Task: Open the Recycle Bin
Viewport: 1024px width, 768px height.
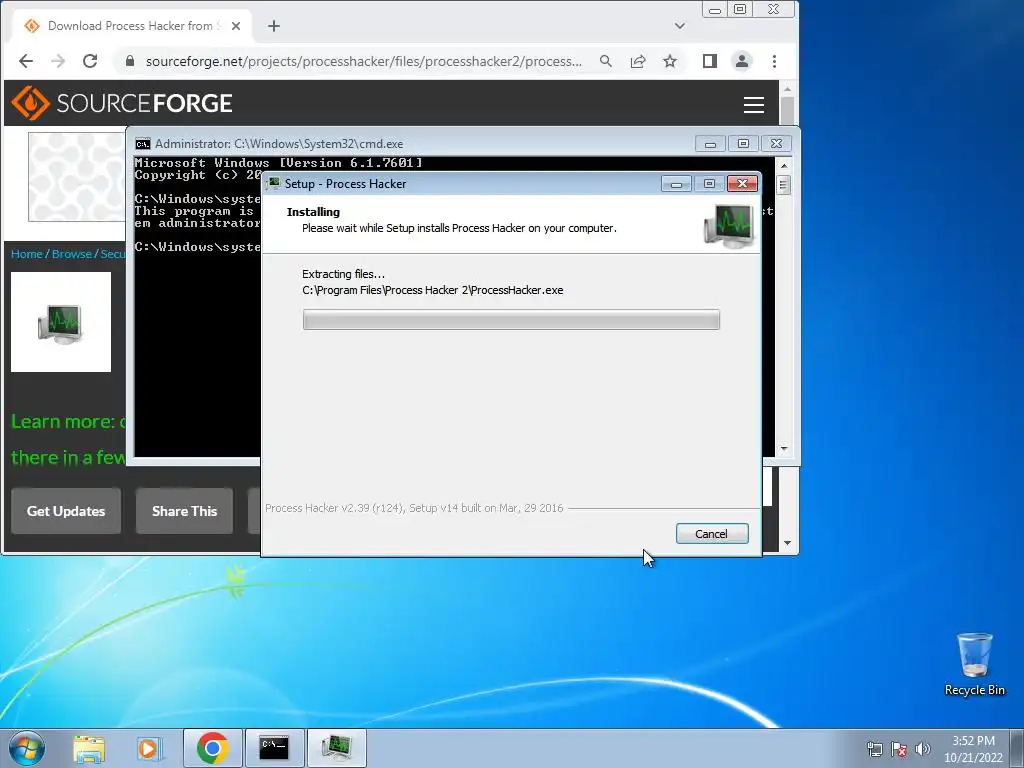Action: pos(974,664)
